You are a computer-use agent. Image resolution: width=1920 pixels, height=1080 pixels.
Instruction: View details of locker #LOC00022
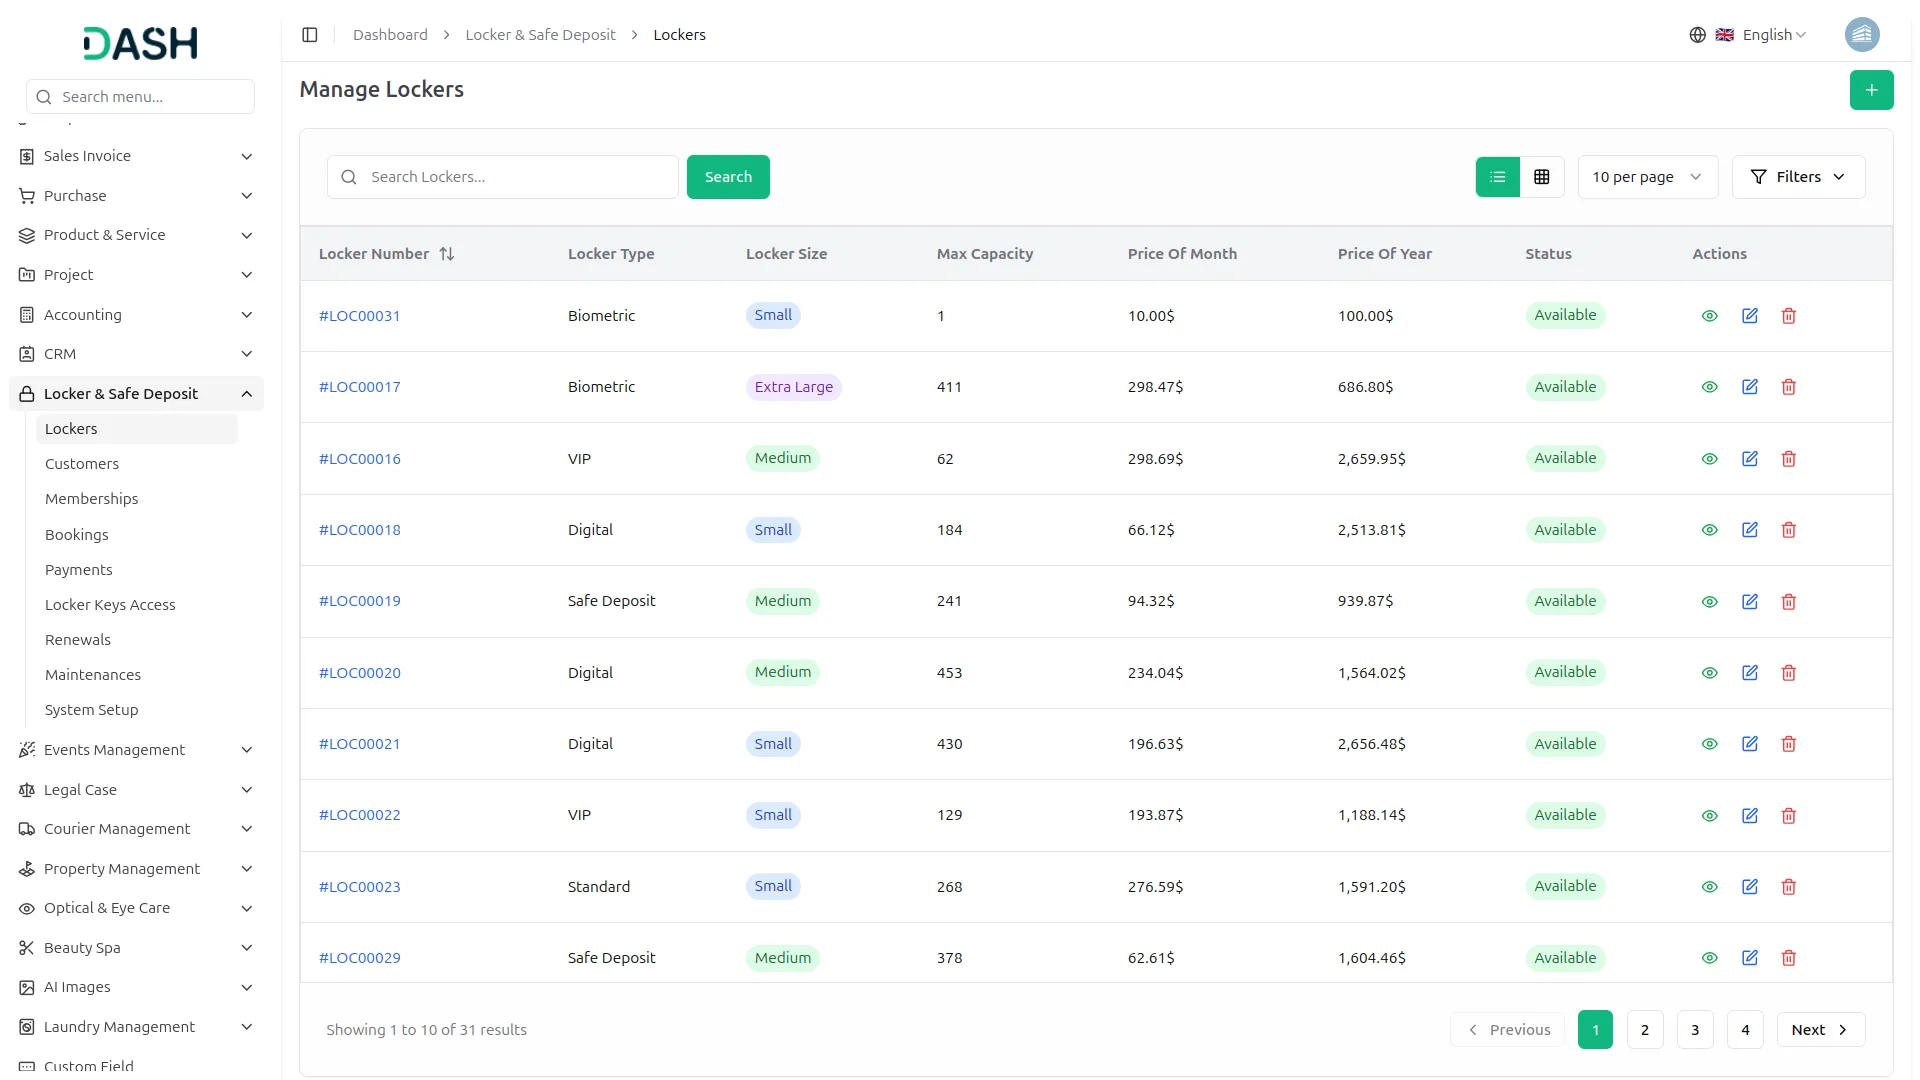click(1709, 815)
